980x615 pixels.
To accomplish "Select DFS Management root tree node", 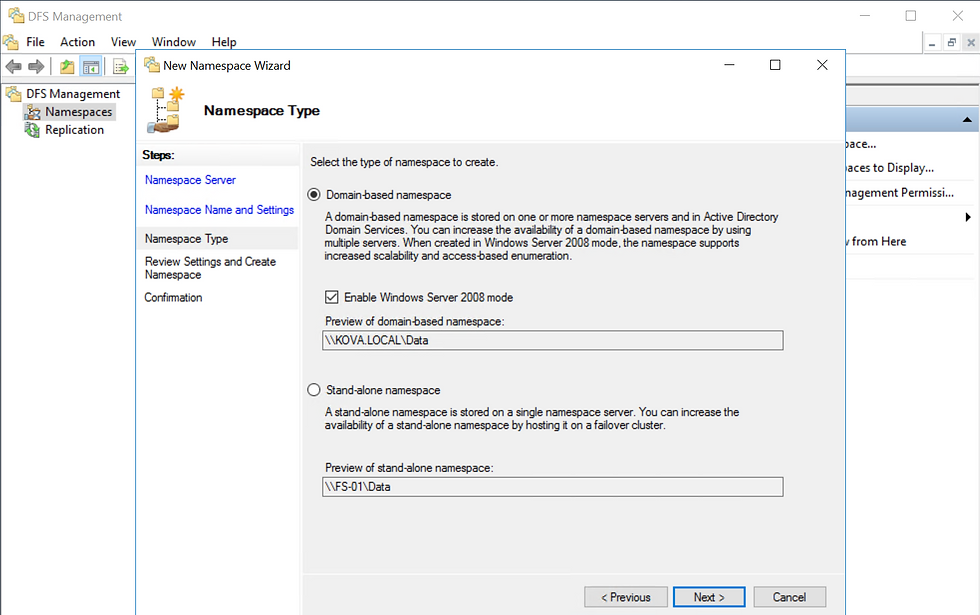I will coord(73,94).
